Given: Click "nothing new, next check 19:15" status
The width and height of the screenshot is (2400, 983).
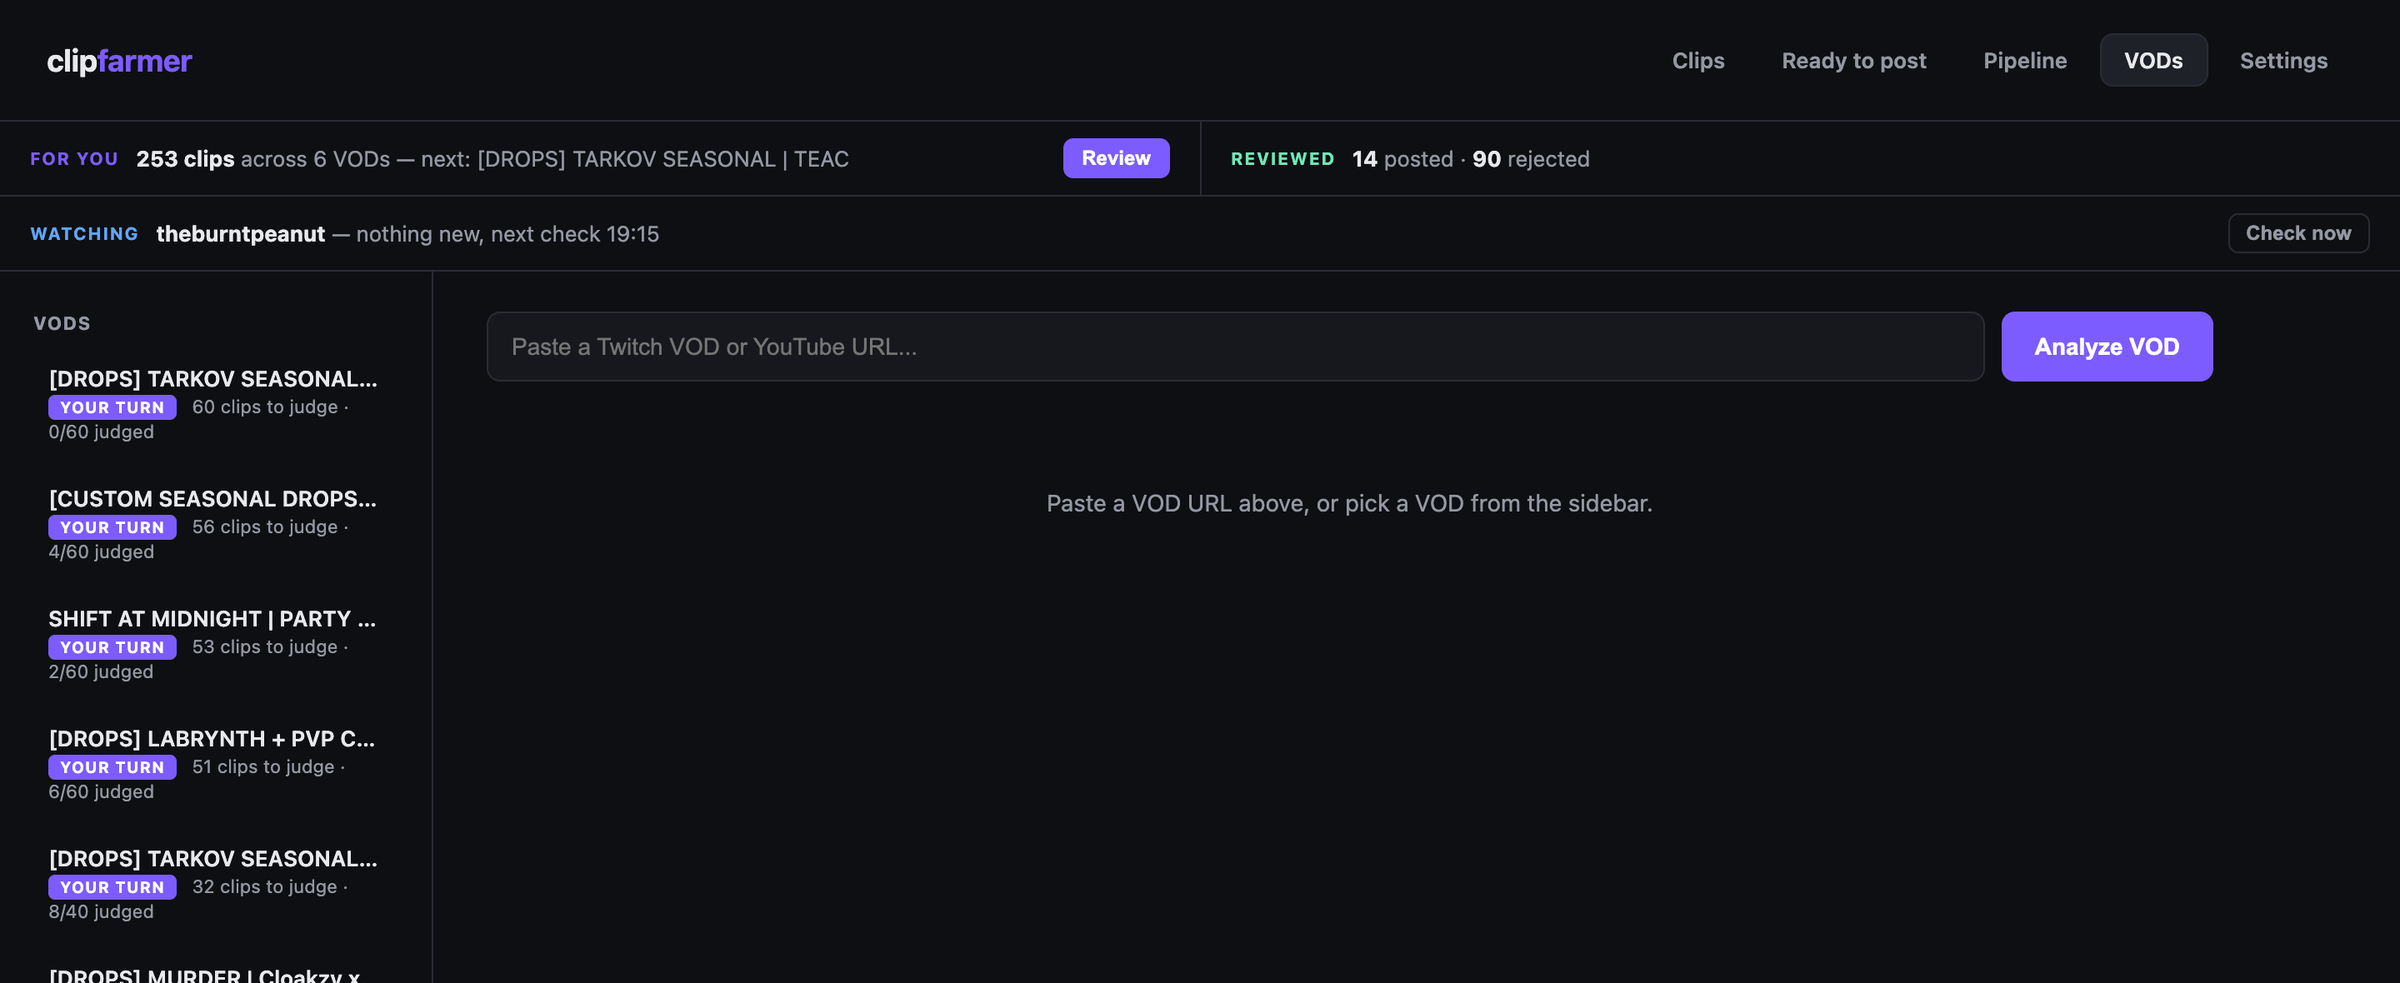Looking at the screenshot, I should (x=508, y=234).
